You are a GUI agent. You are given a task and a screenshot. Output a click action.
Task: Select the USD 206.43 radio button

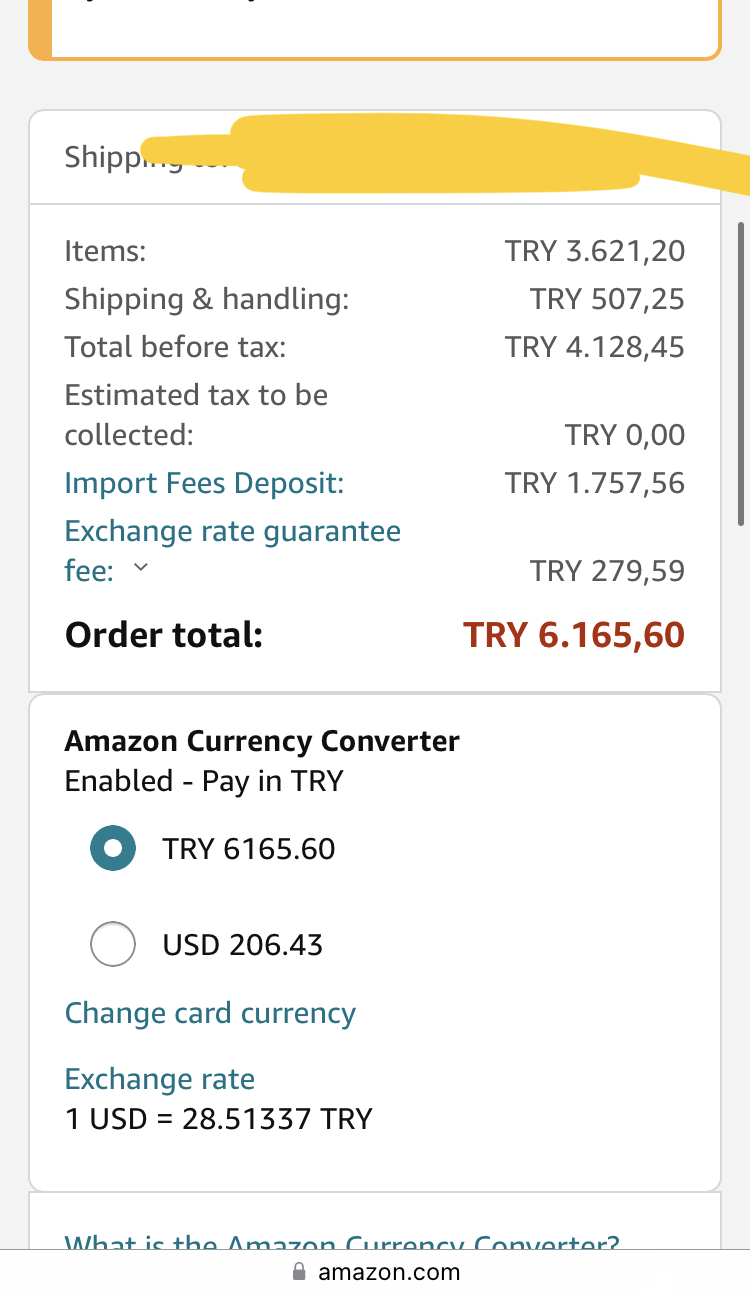113,944
